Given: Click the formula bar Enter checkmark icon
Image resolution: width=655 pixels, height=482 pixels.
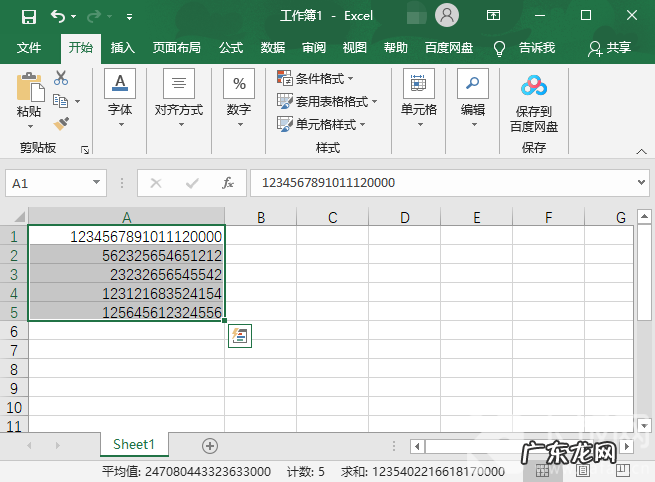Looking at the screenshot, I should click(192, 183).
